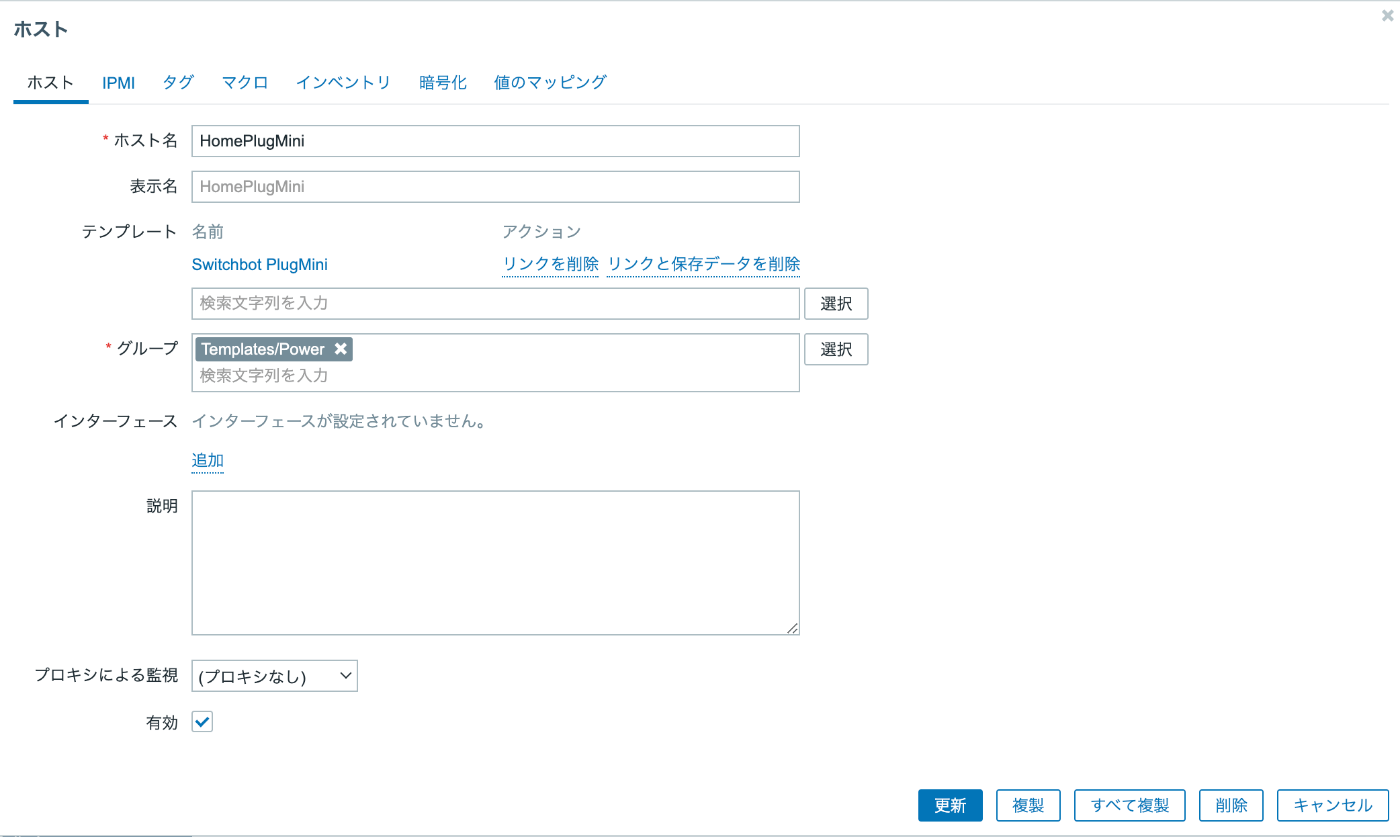
Task: Focus the ホスト名 input field
Action: [x=496, y=141]
